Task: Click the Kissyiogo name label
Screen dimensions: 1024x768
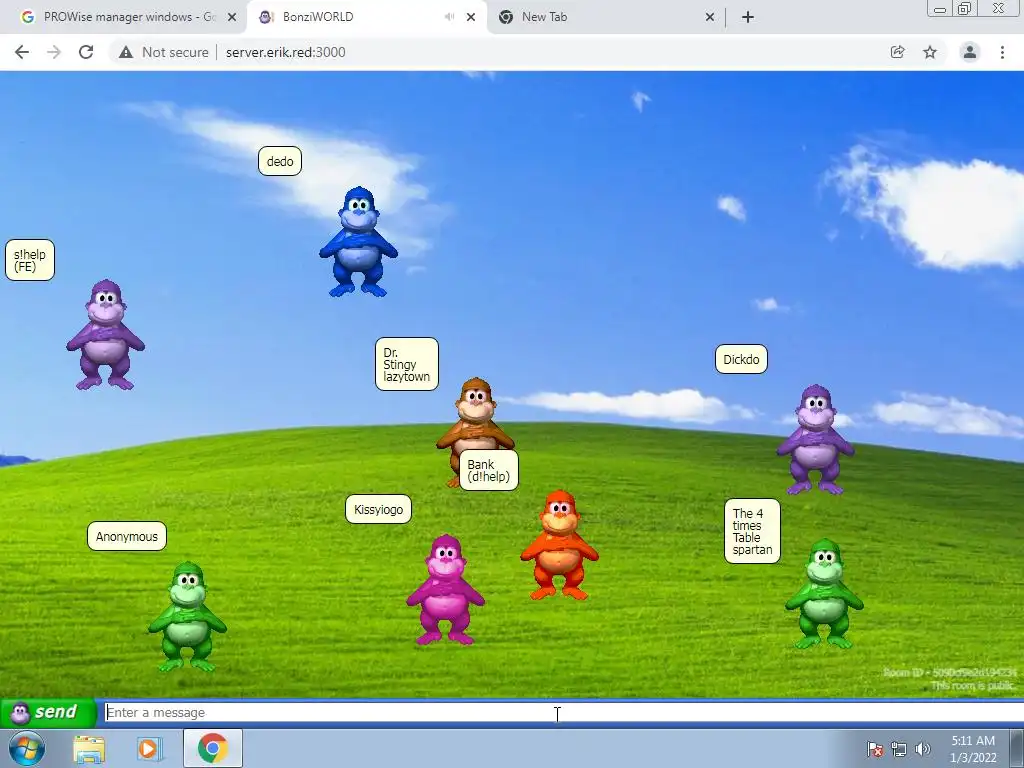Action: [x=378, y=509]
